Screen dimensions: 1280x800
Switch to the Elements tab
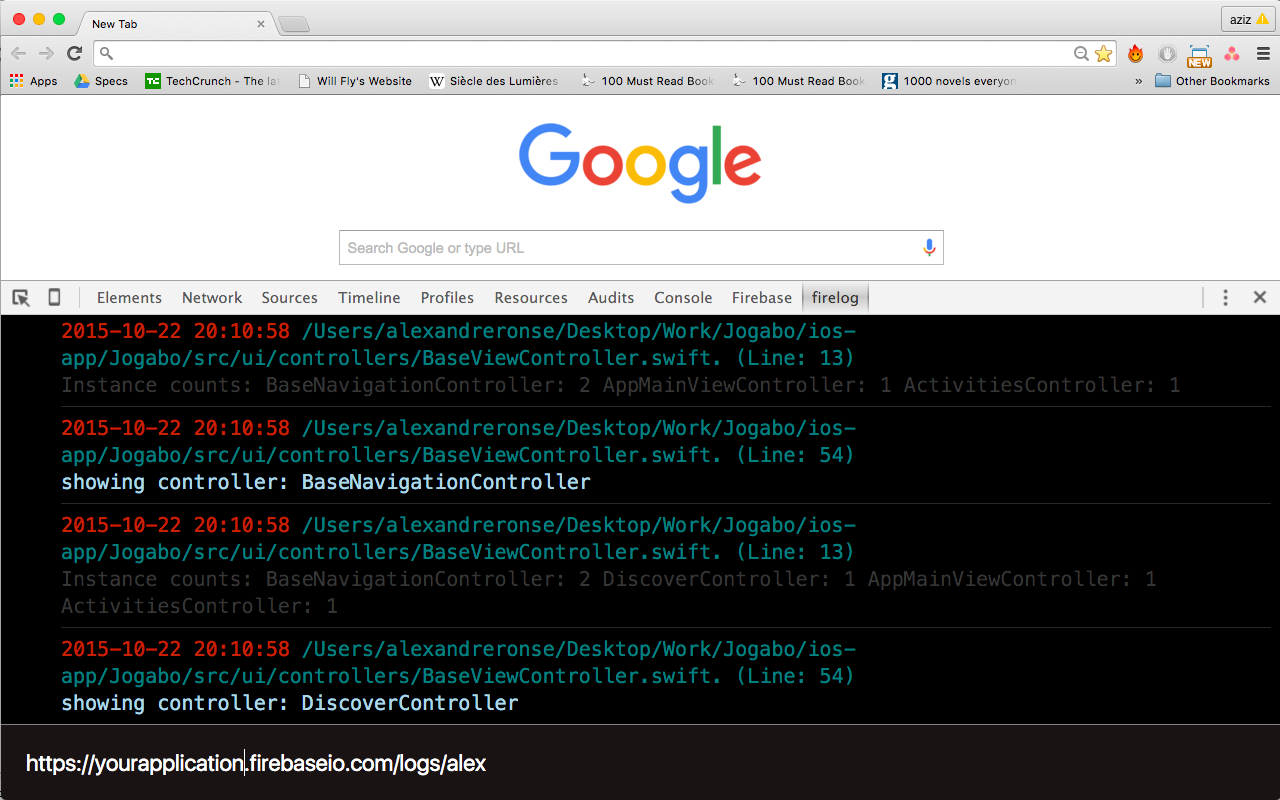coord(129,297)
